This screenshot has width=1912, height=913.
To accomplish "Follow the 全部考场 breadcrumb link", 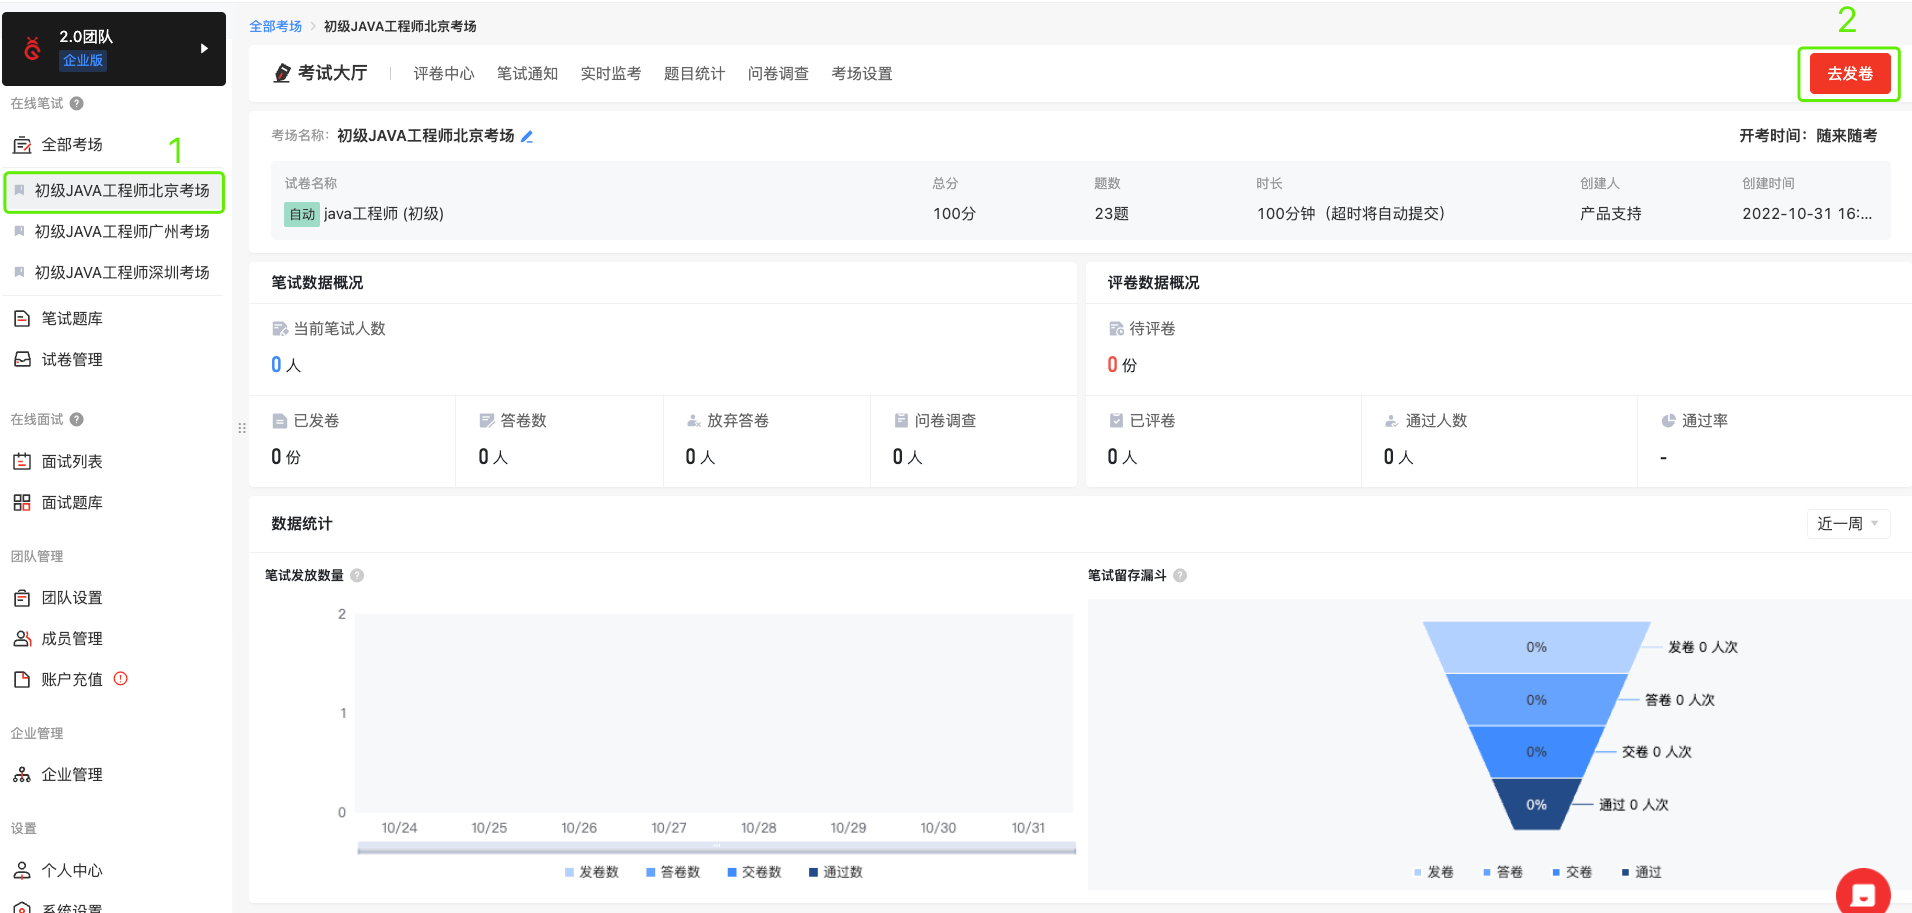I will tap(275, 26).
